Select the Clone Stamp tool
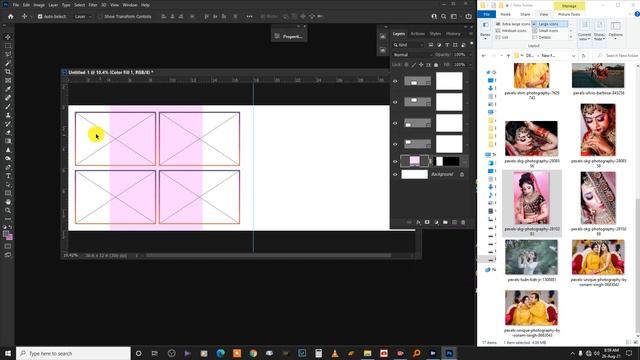The width and height of the screenshot is (640, 360). tap(8, 115)
